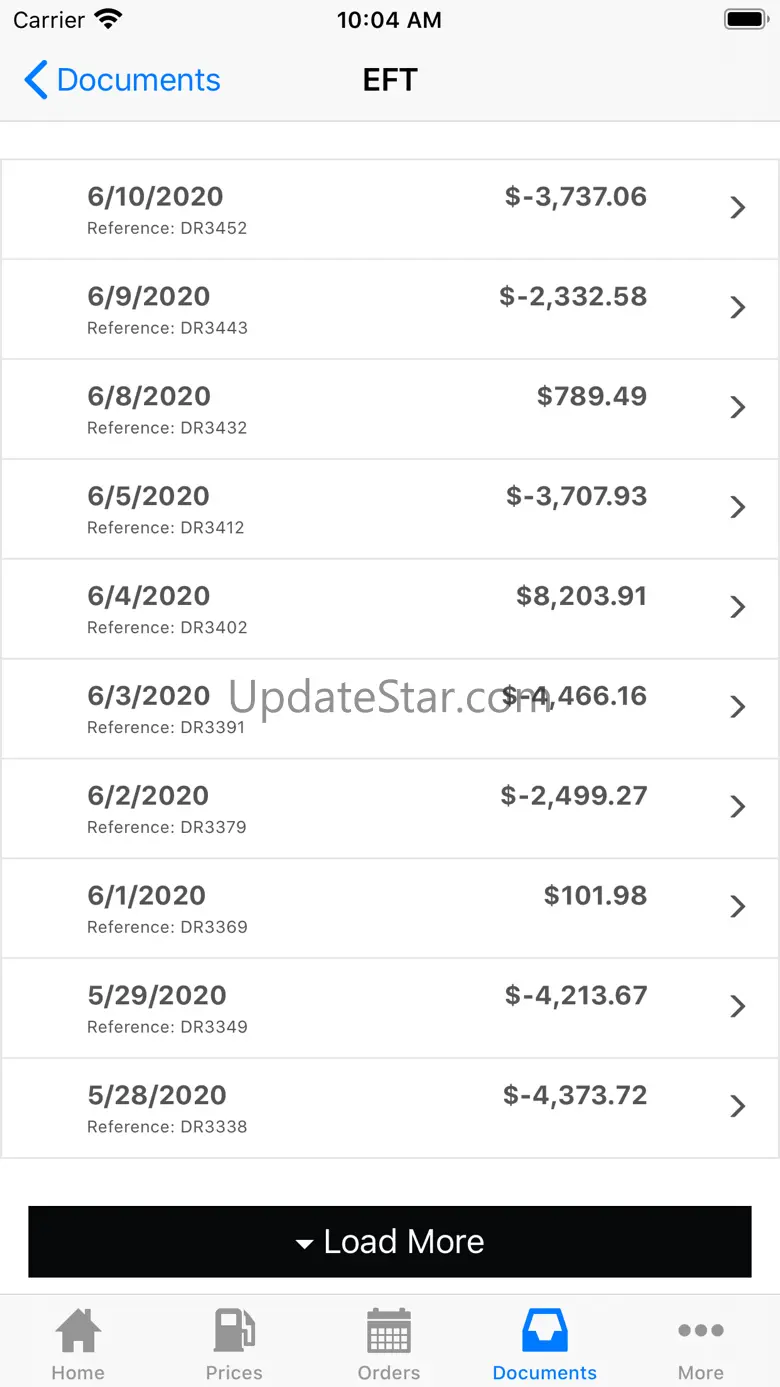780x1387 pixels.
Task: Open EFT with reference DR3349
Action: pyautogui.click(x=167, y=1027)
